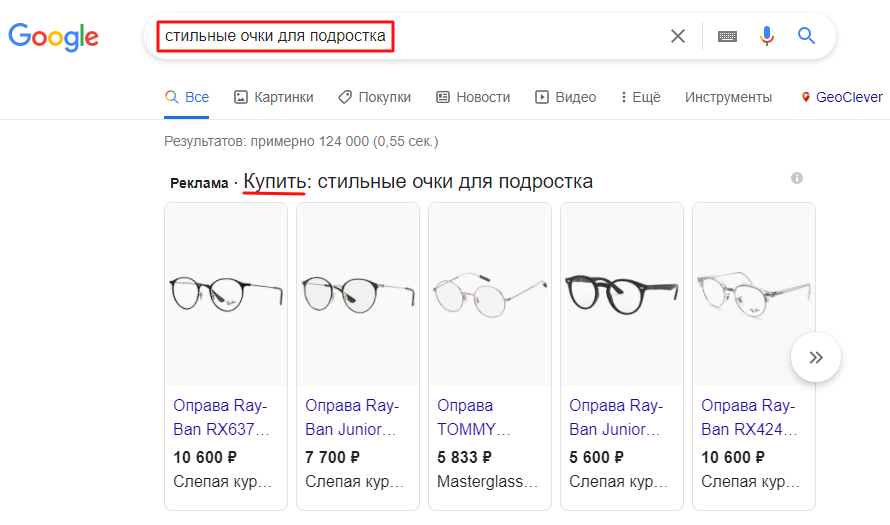Open Оправа Ray-Ban RX637 product link
890x525 pixels.
coord(221,417)
